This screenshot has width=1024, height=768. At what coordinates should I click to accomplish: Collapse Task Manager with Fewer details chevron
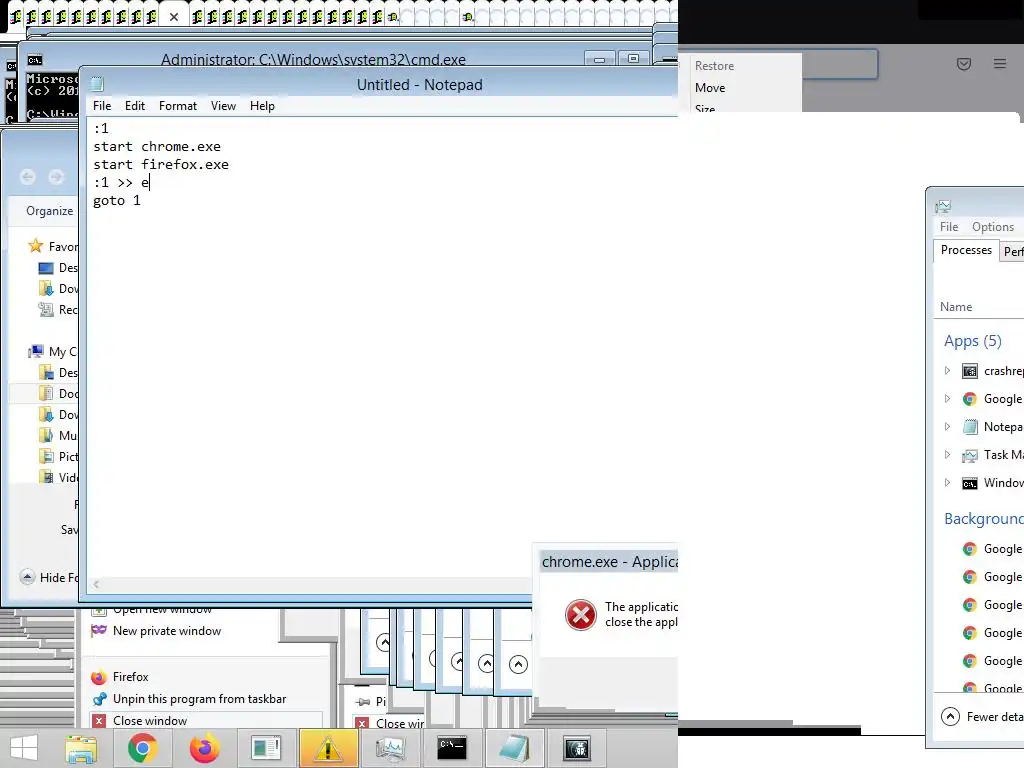point(950,716)
